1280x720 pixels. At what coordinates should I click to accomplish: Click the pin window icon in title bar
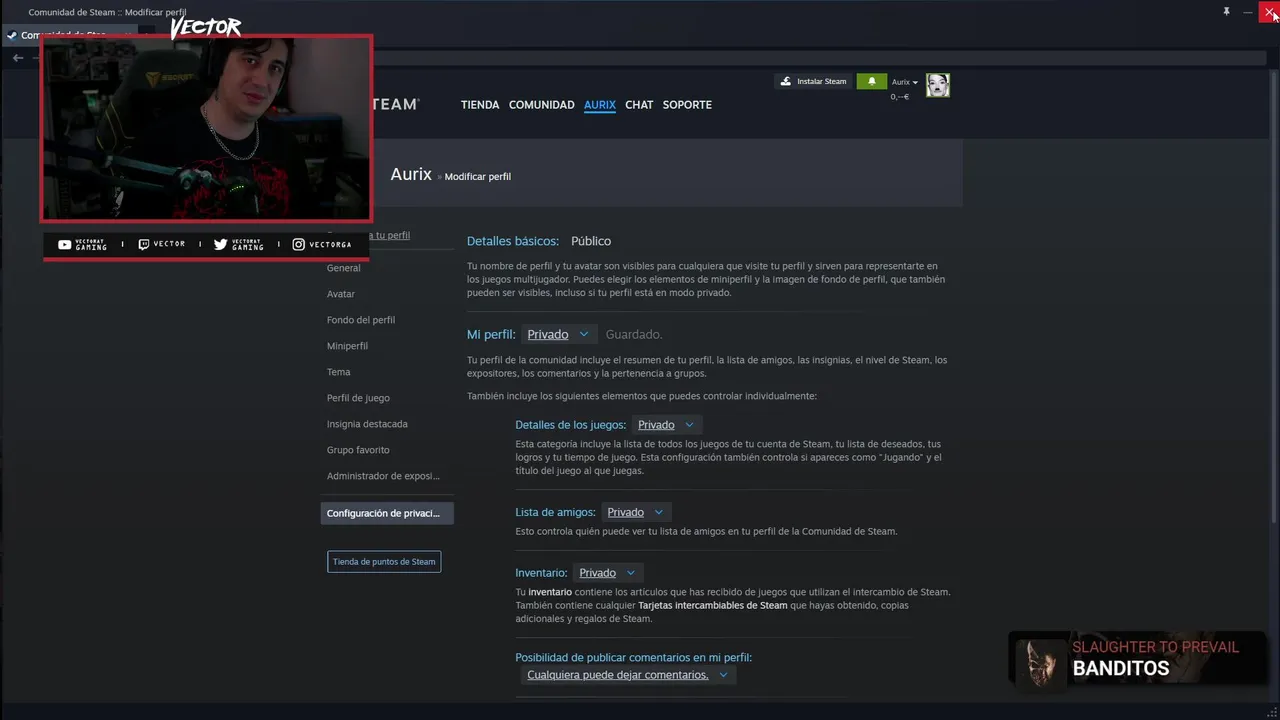point(1226,11)
